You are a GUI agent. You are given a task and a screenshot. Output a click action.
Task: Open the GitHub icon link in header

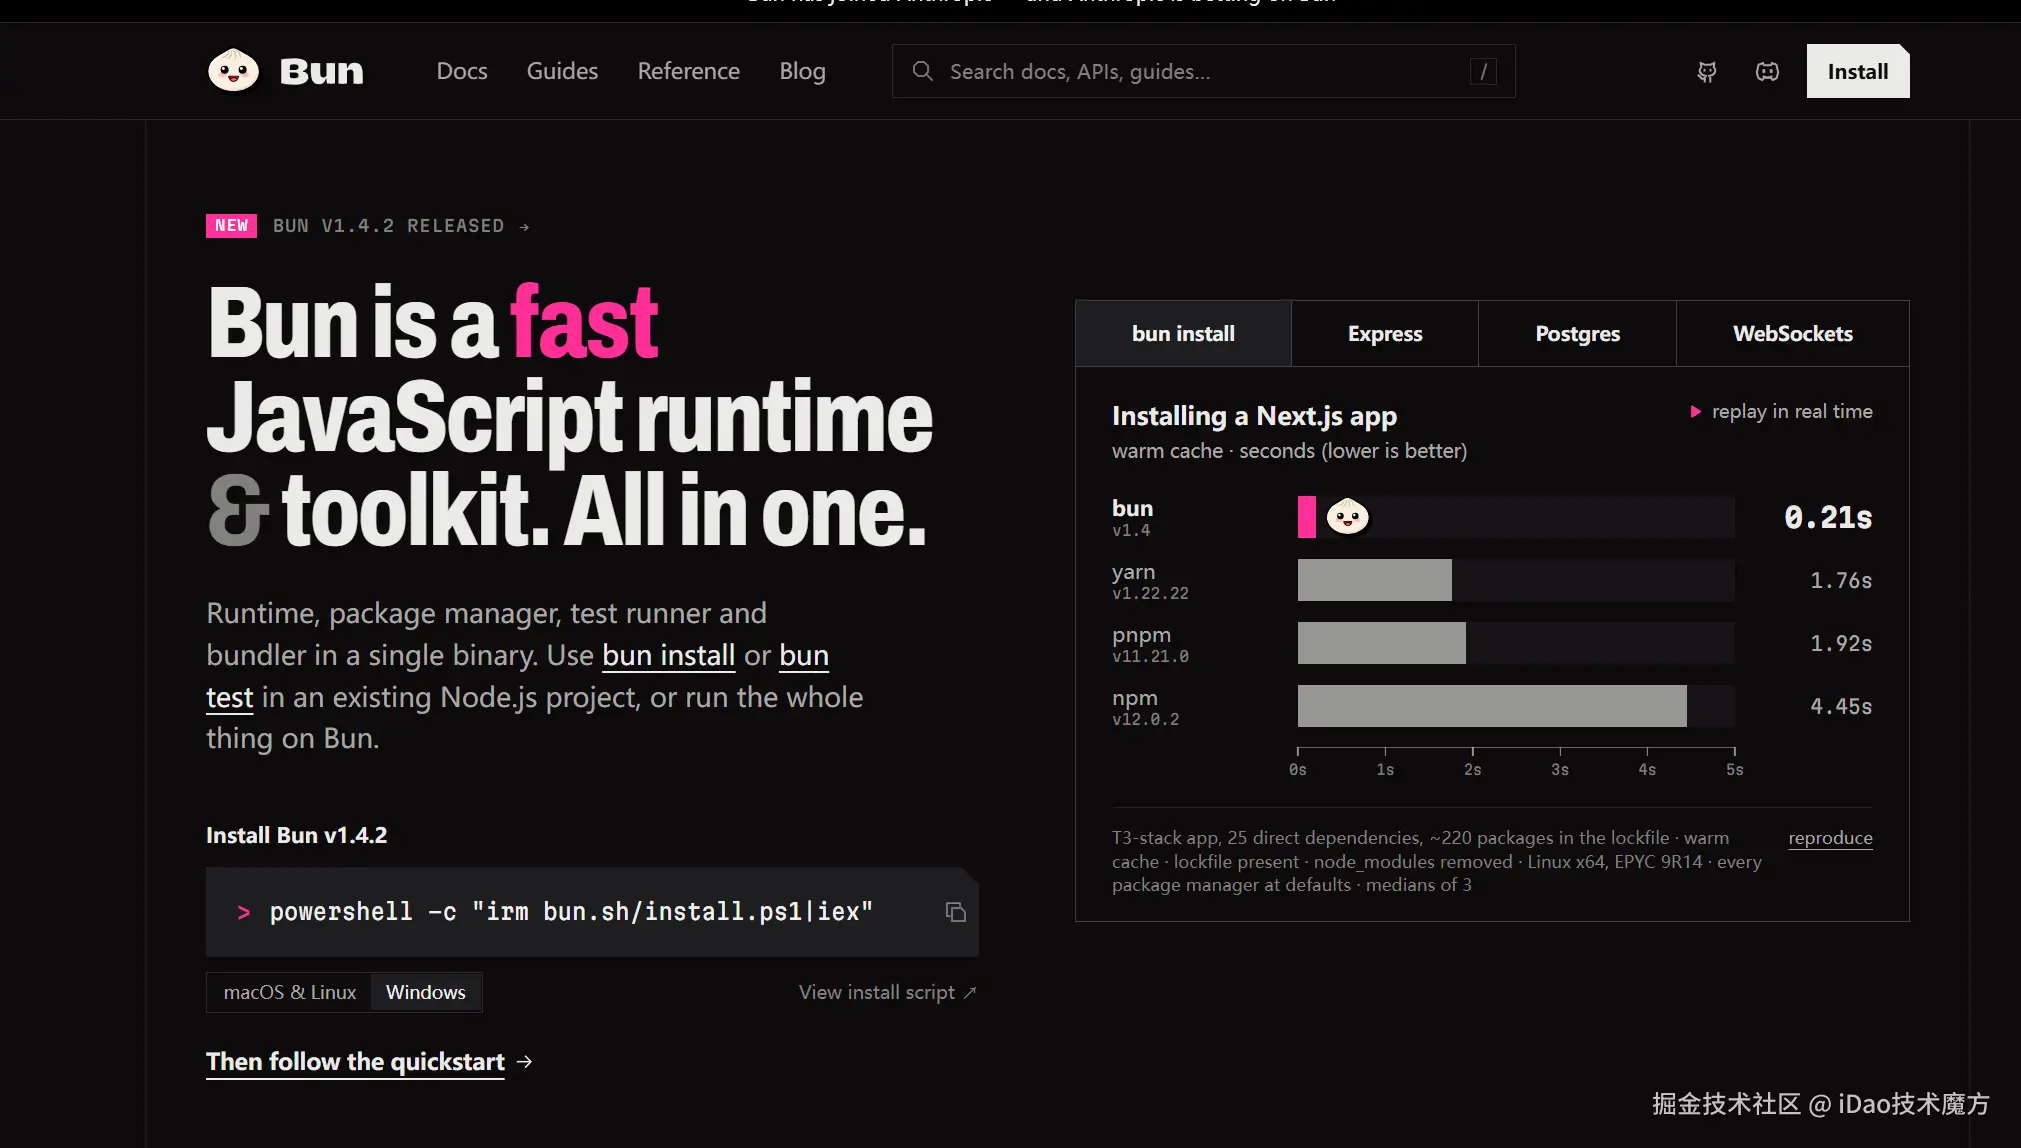coord(1707,71)
